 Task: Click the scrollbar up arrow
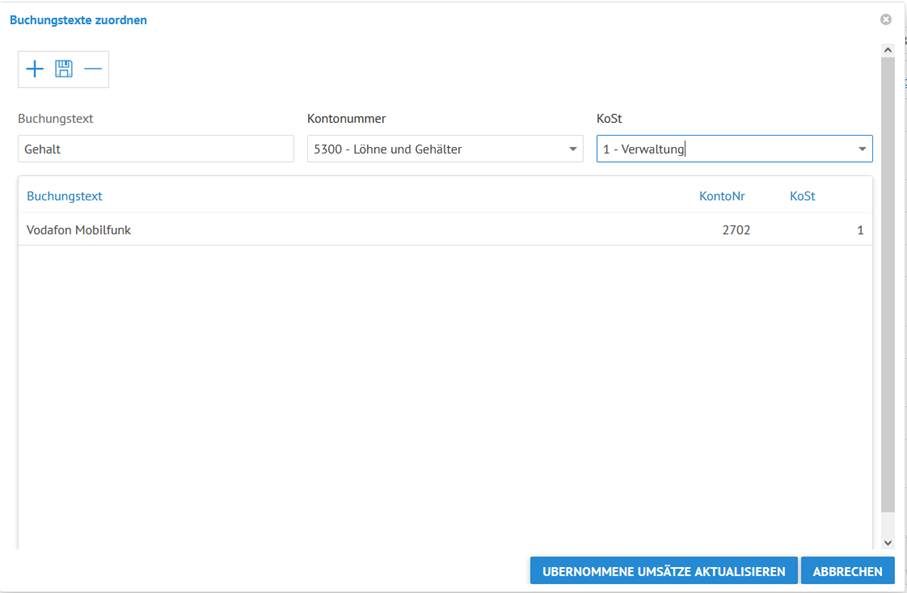887,50
